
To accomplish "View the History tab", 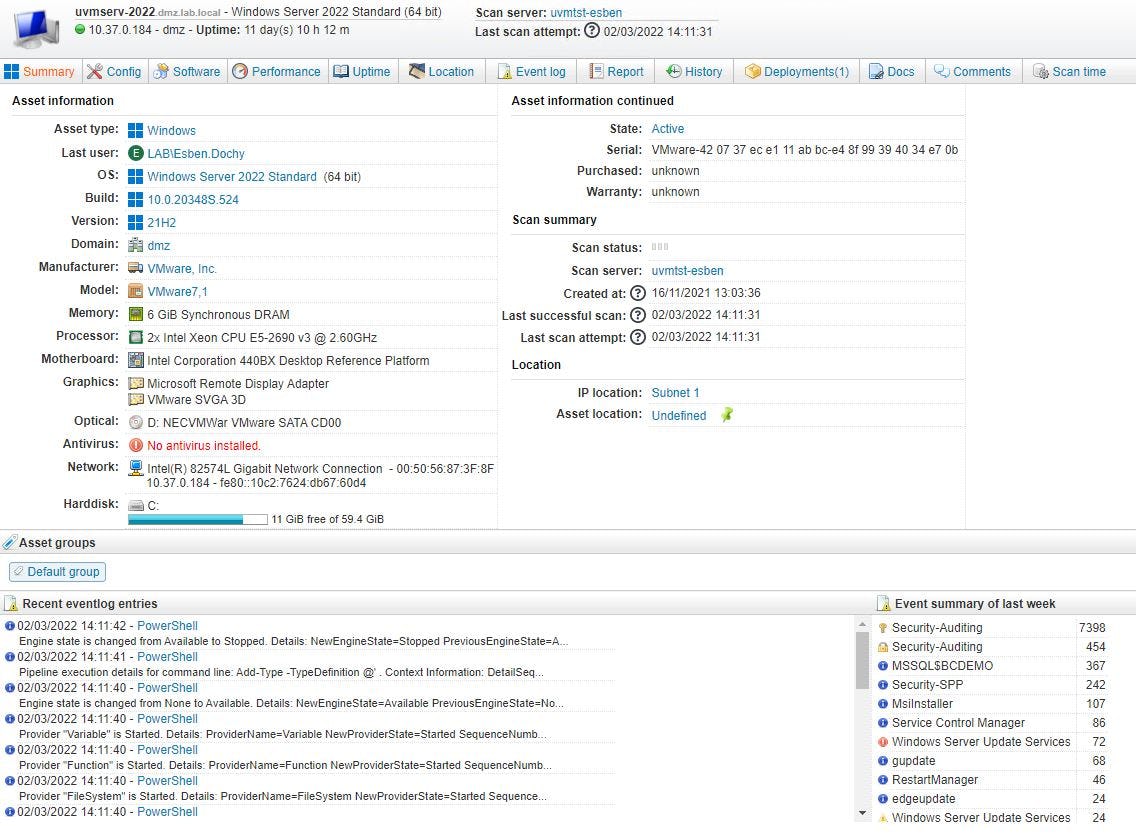I will point(694,72).
